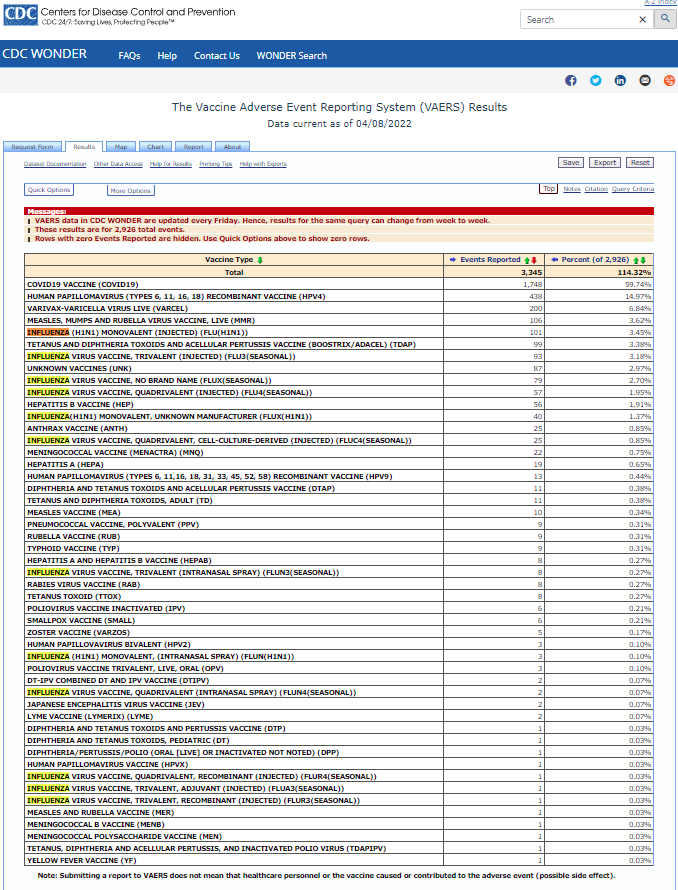Image resolution: width=678 pixels, height=890 pixels.
Task: Select the VARIVAX-VARICELLA VIRUS LIVE row
Action: [338, 308]
